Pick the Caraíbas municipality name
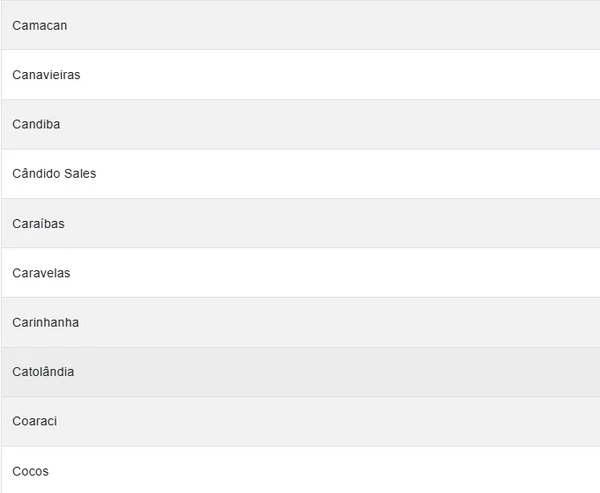Image resolution: width=600 pixels, height=493 pixels. point(38,223)
